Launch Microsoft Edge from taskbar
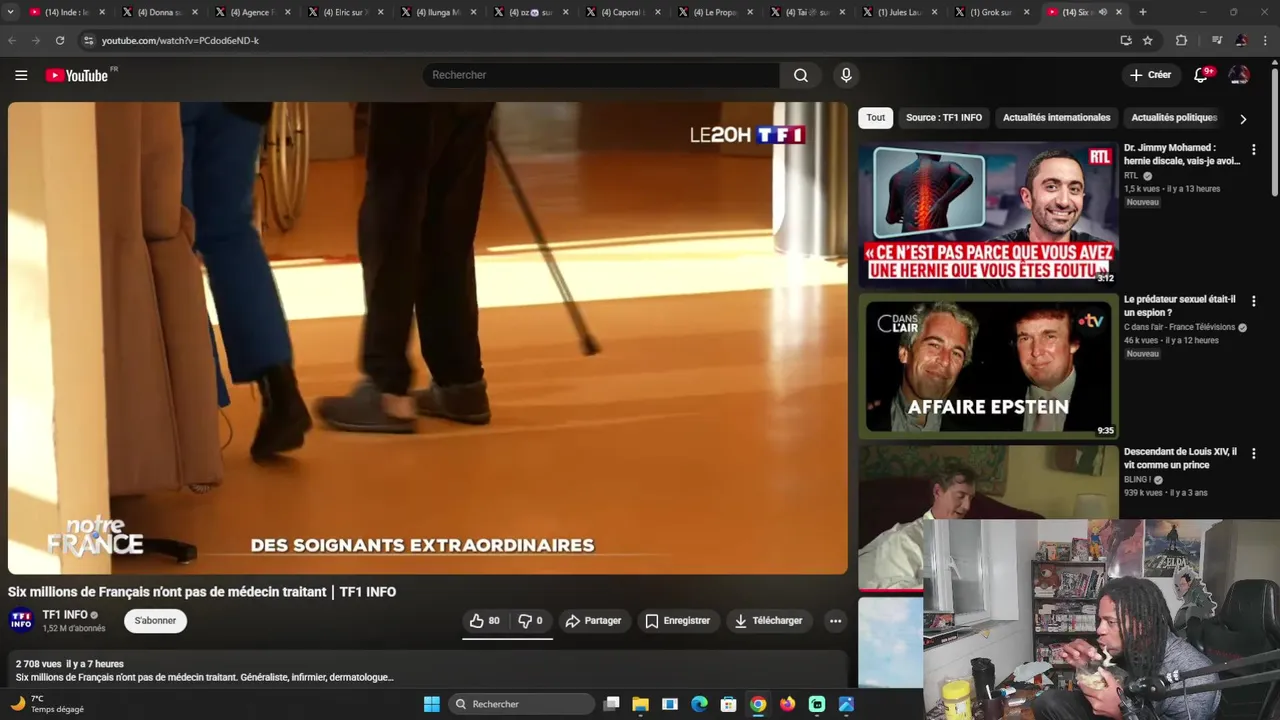This screenshot has height=720, width=1280. [x=700, y=704]
